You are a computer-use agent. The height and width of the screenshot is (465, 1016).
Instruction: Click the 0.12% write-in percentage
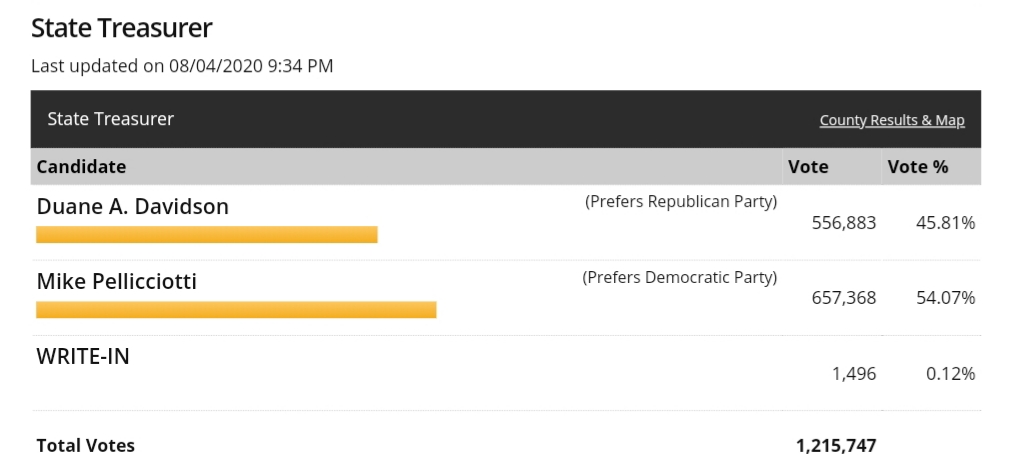click(x=949, y=374)
